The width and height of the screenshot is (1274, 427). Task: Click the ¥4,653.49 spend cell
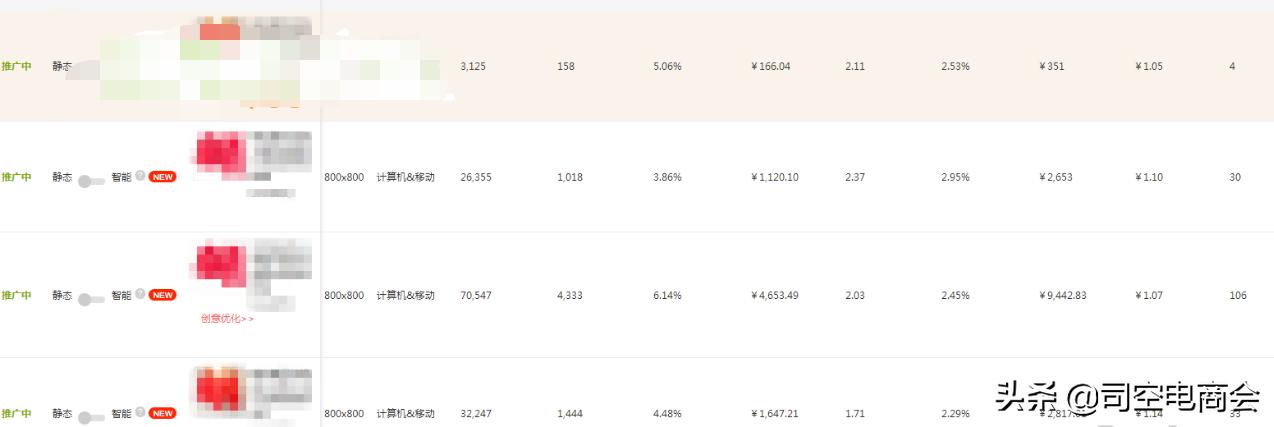pos(774,295)
